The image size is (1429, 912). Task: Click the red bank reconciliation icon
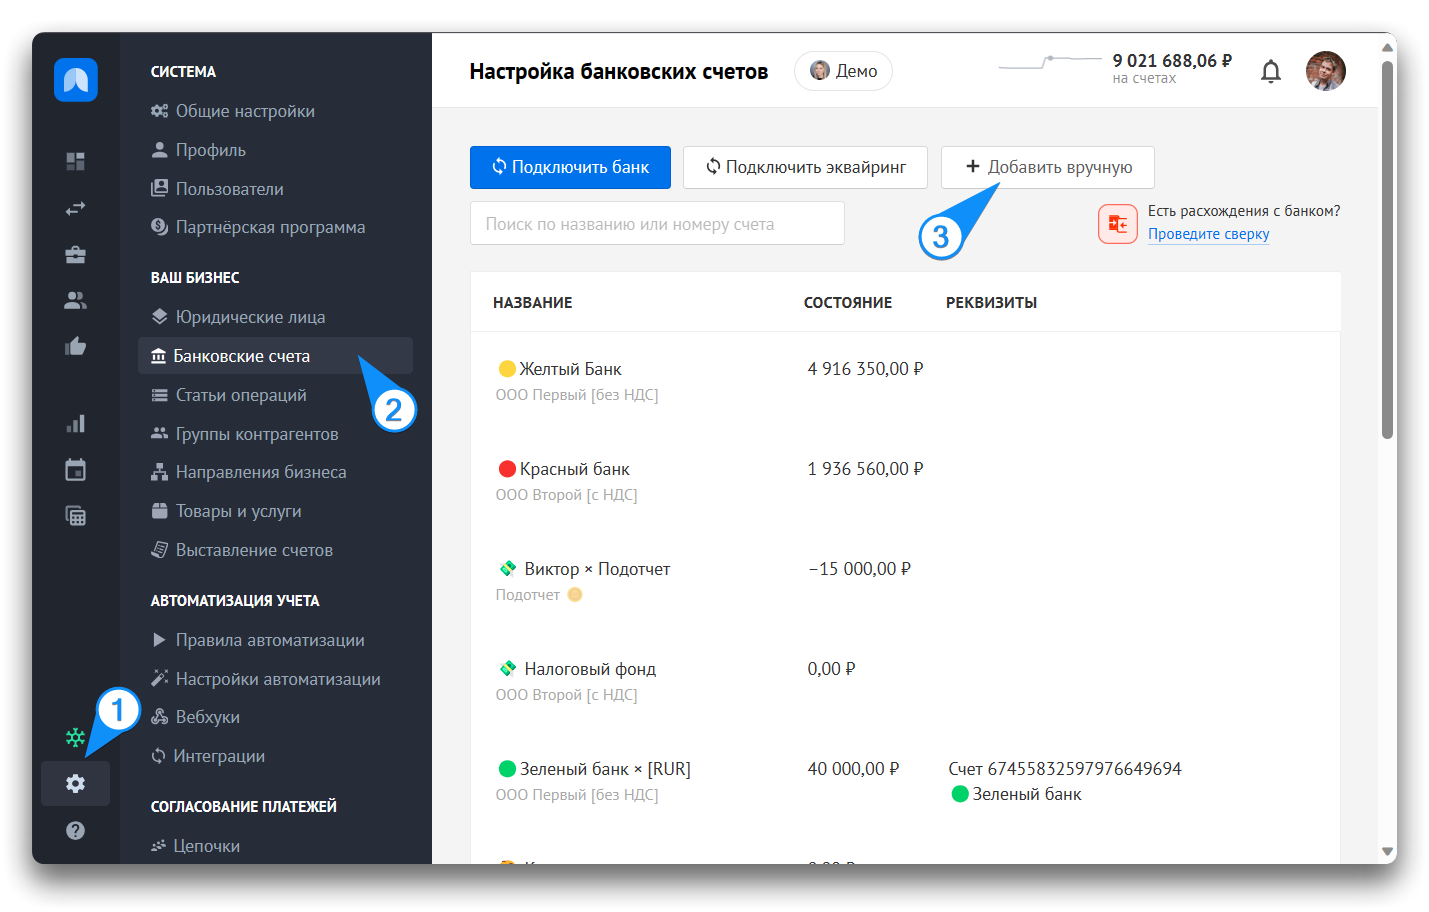1117,224
